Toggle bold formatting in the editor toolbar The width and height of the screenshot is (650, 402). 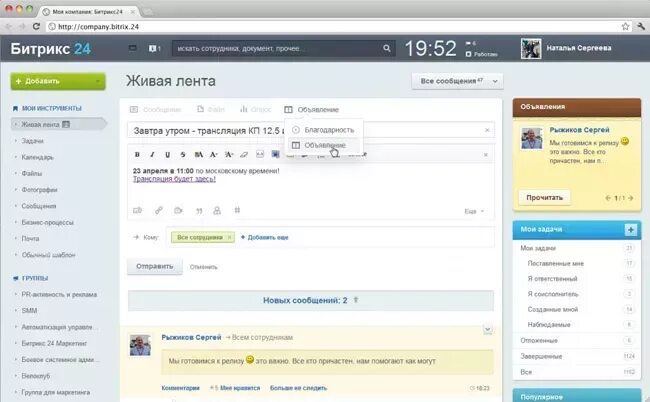(x=137, y=155)
